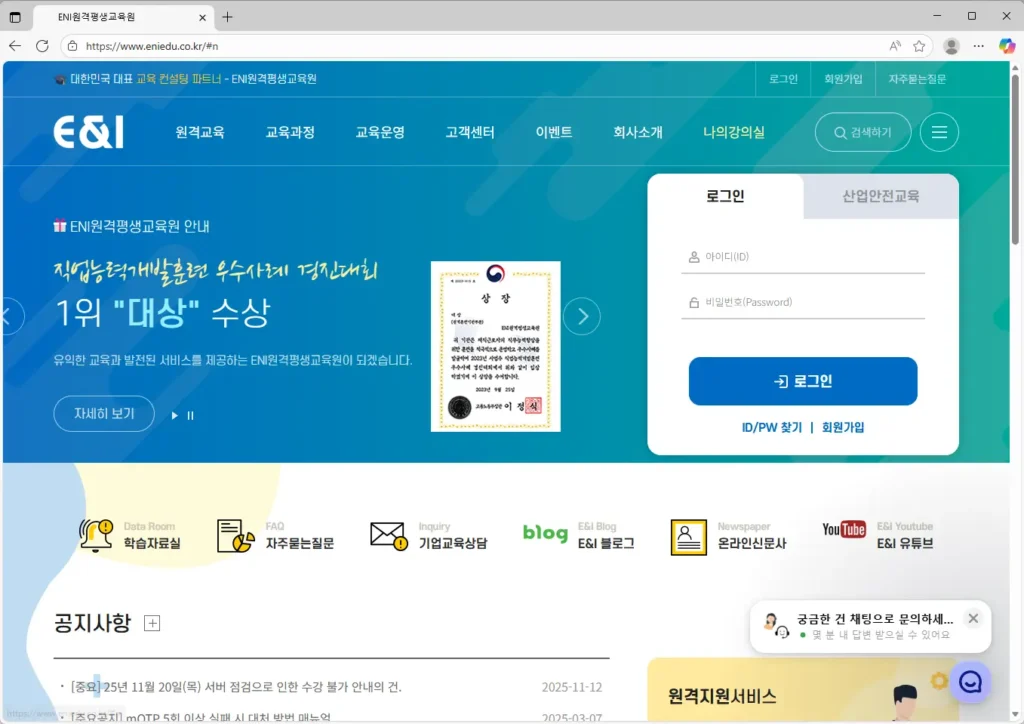Open 온라인신문사 newspaper icon
1024x724 pixels.
click(688, 537)
